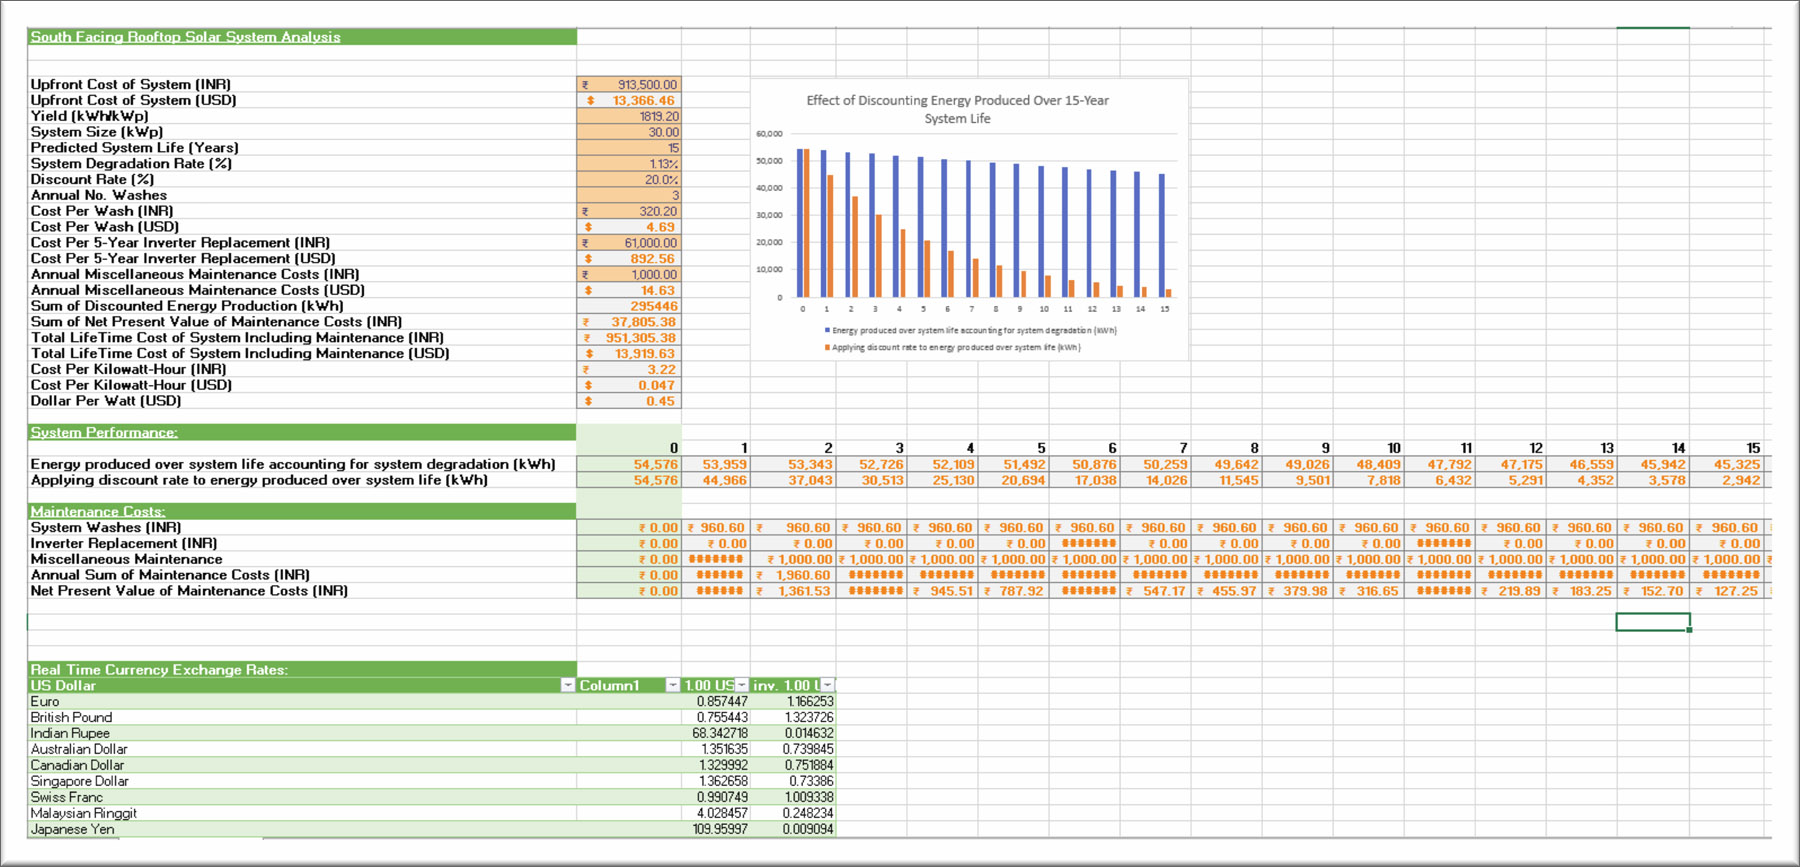
Task: Open the '1.00 US' column filter dropdown
Action: (741, 686)
